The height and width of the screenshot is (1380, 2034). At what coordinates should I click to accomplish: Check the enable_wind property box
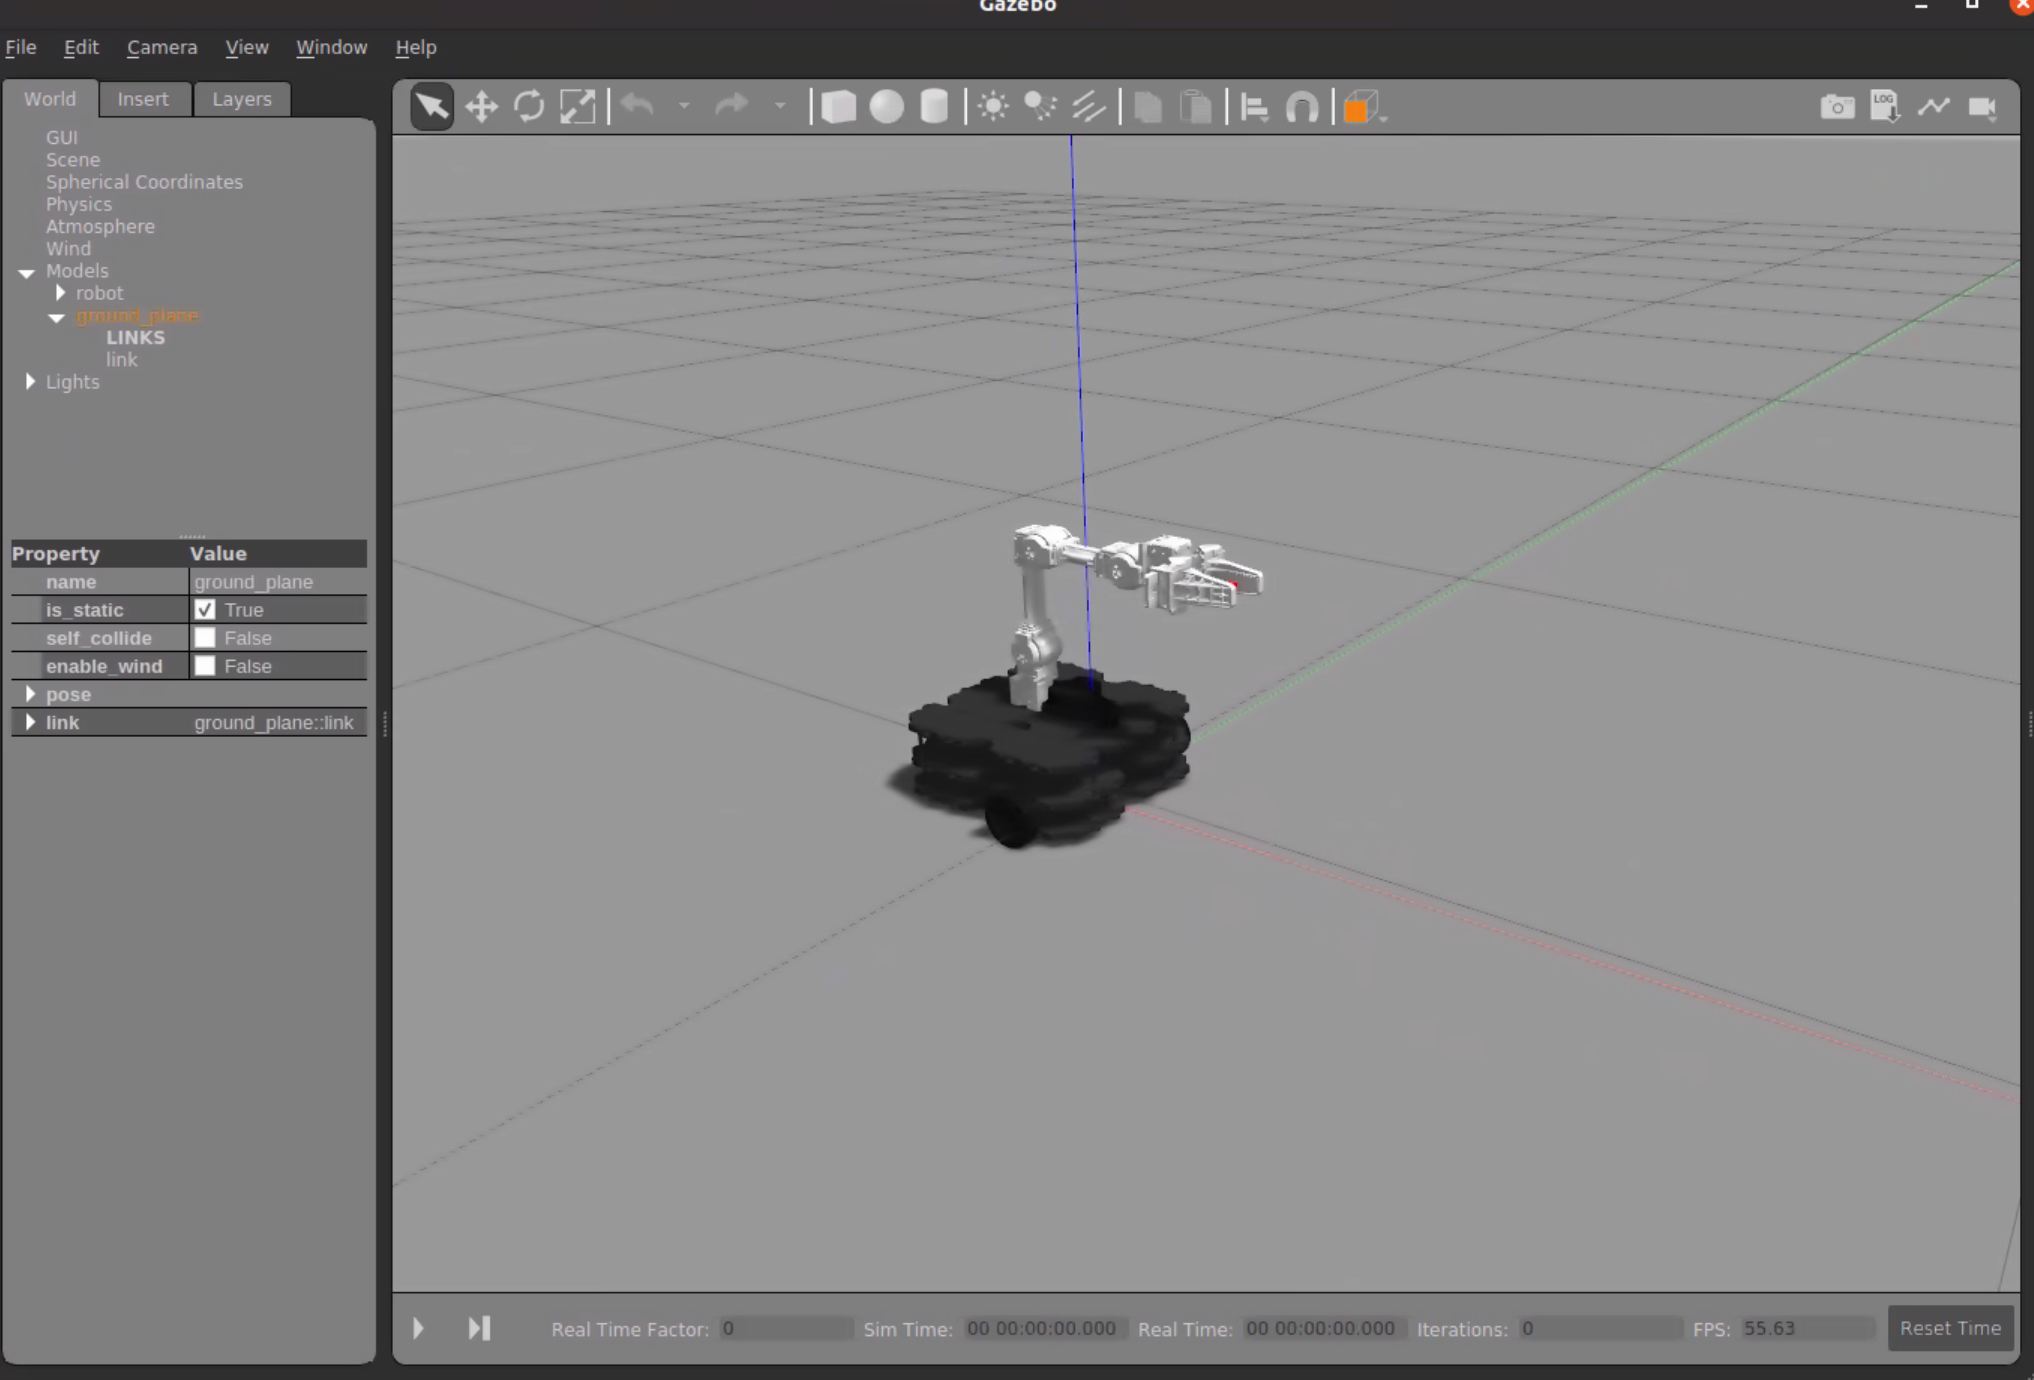tap(207, 665)
